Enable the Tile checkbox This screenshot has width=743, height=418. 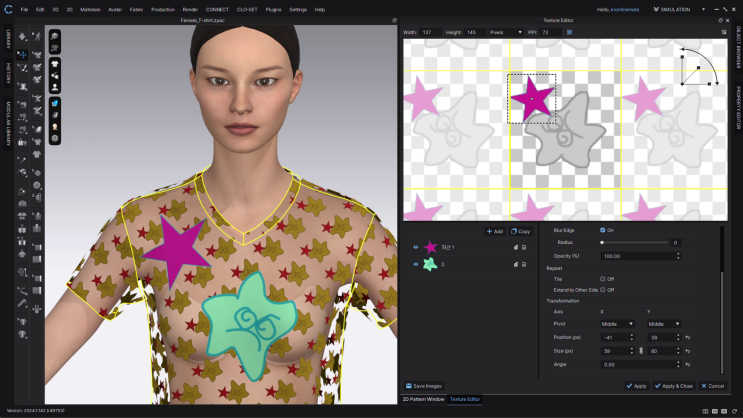pyautogui.click(x=602, y=279)
